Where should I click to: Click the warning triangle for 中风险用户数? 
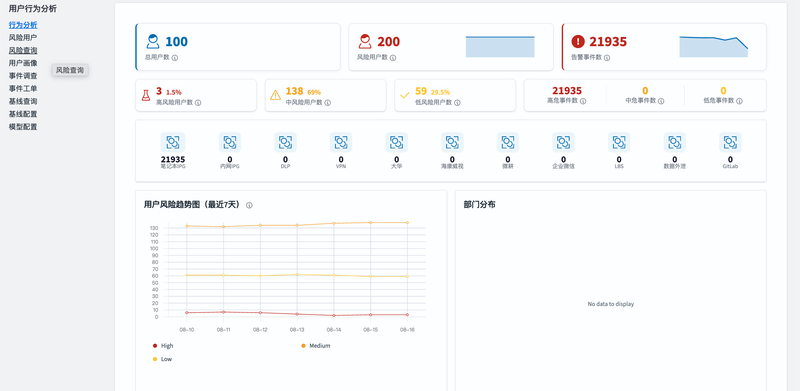point(276,95)
